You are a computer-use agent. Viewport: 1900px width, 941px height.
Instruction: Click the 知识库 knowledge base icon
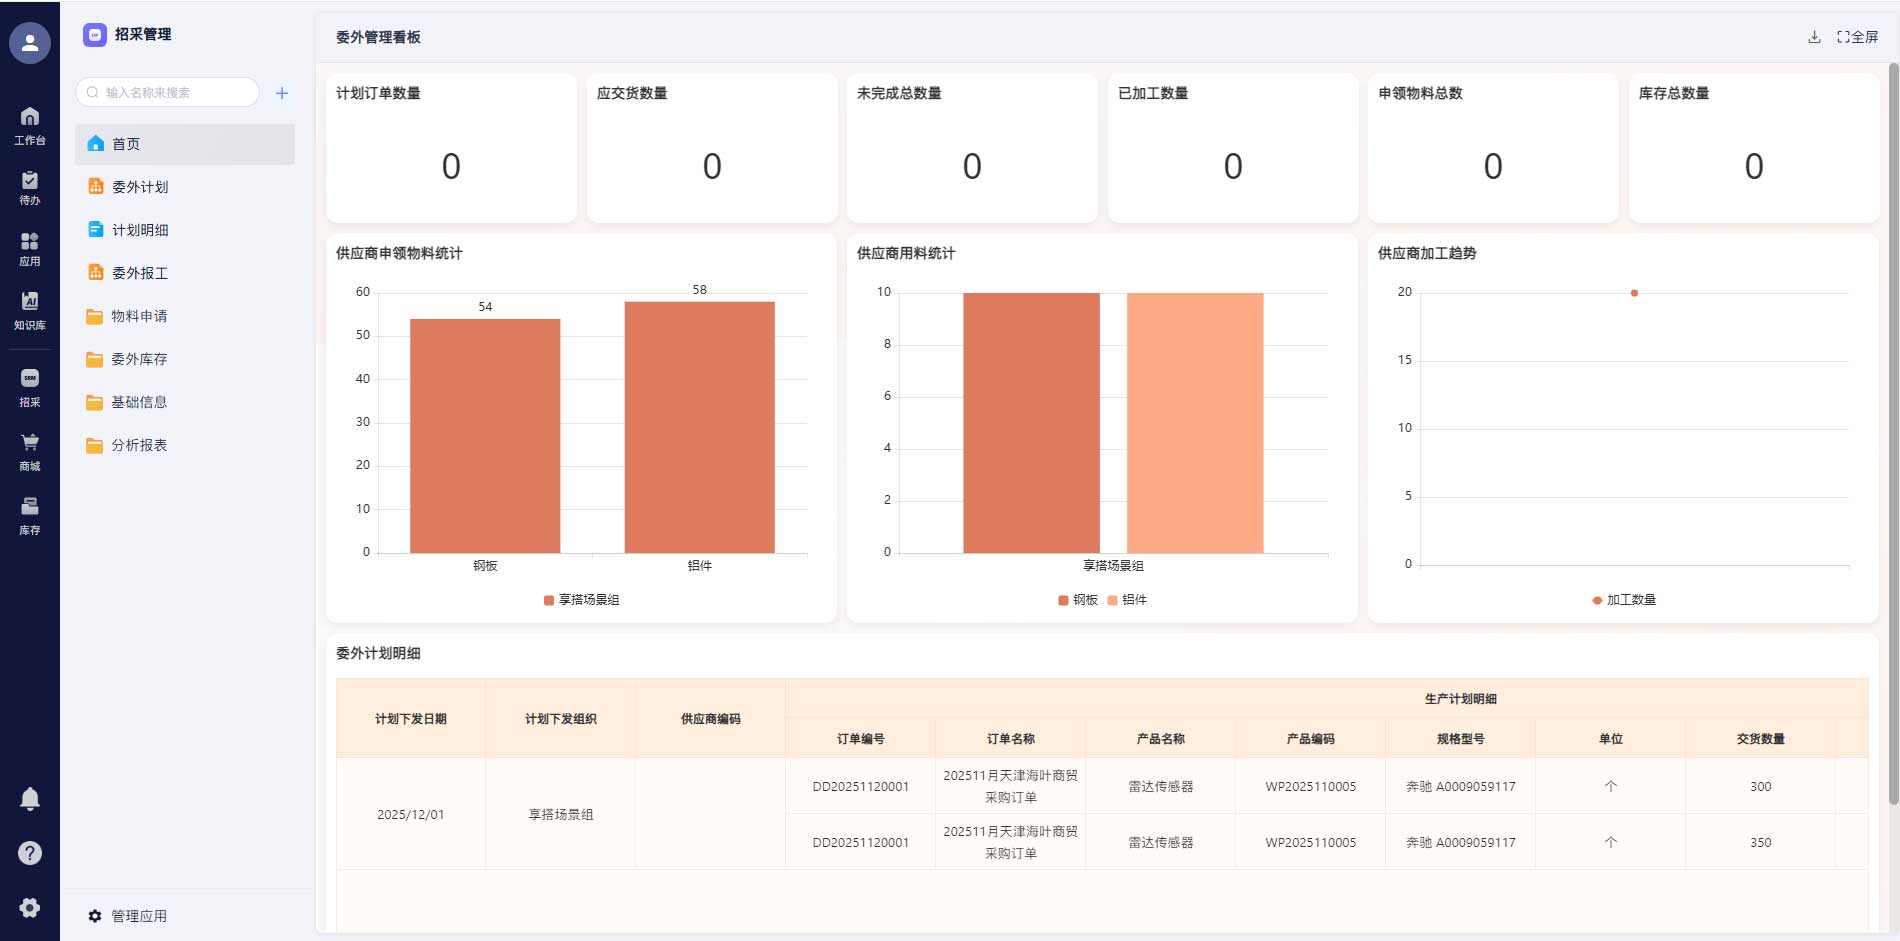(30, 310)
